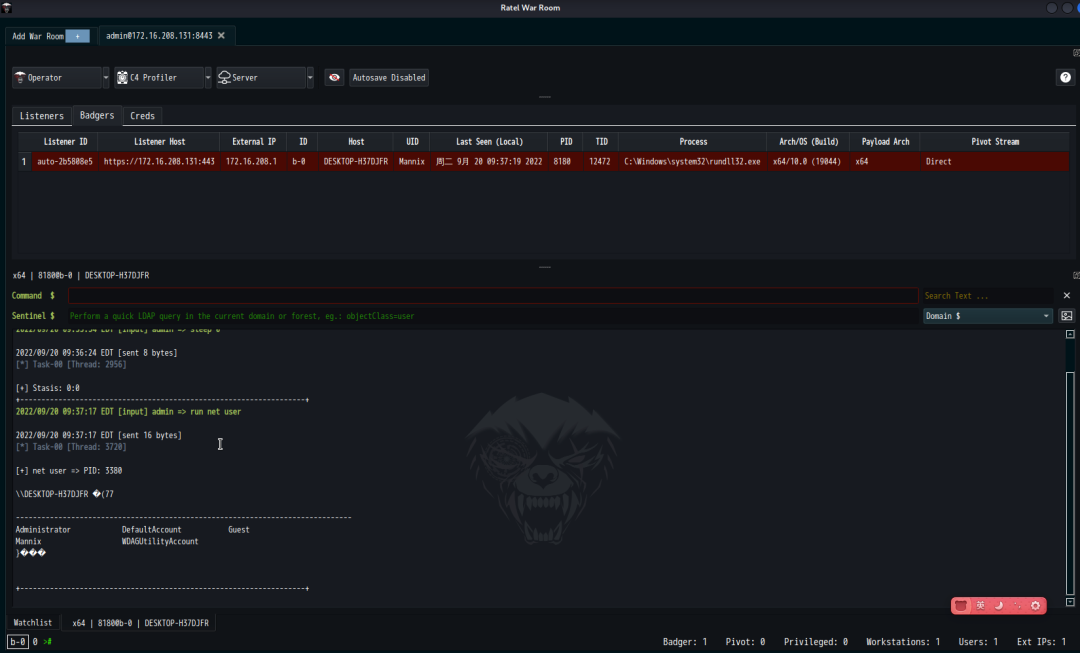This screenshot has width=1080, height=653.
Task: Expand the C4 Profiler dropdown arrow
Action: (x=208, y=78)
